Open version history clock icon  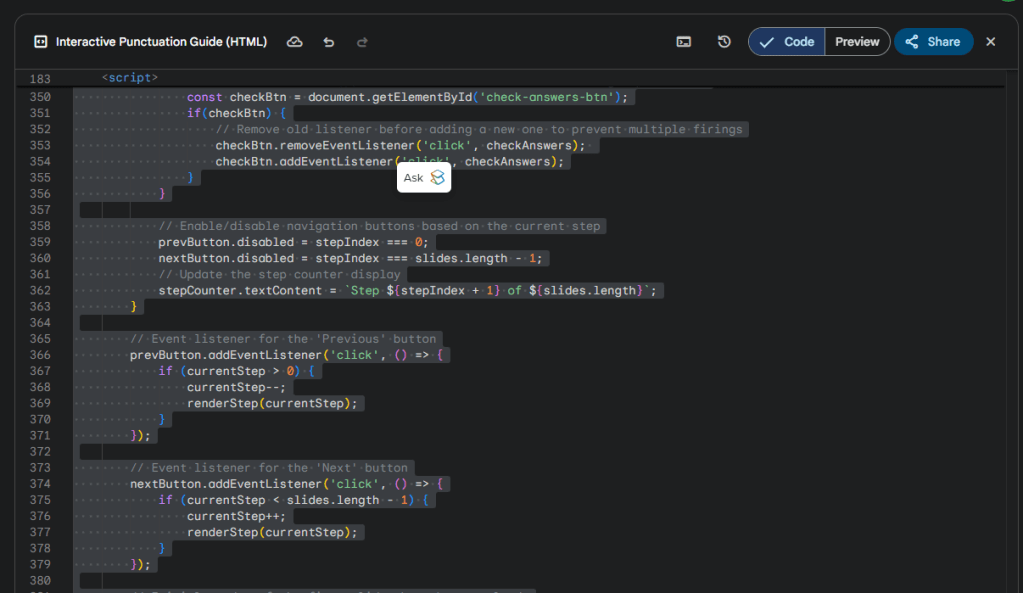tap(724, 42)
